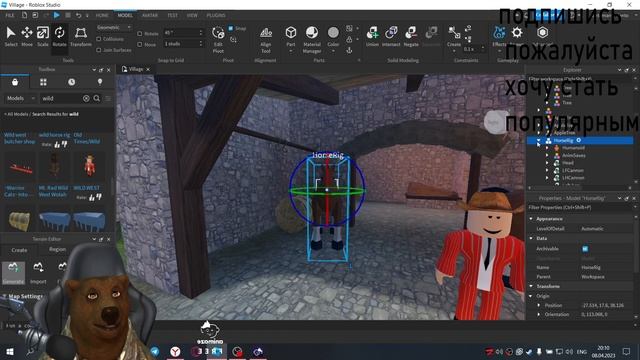Select the AnimSaves item in Explorer
Viewport: 640px width, 360px height.
point(573,156)
